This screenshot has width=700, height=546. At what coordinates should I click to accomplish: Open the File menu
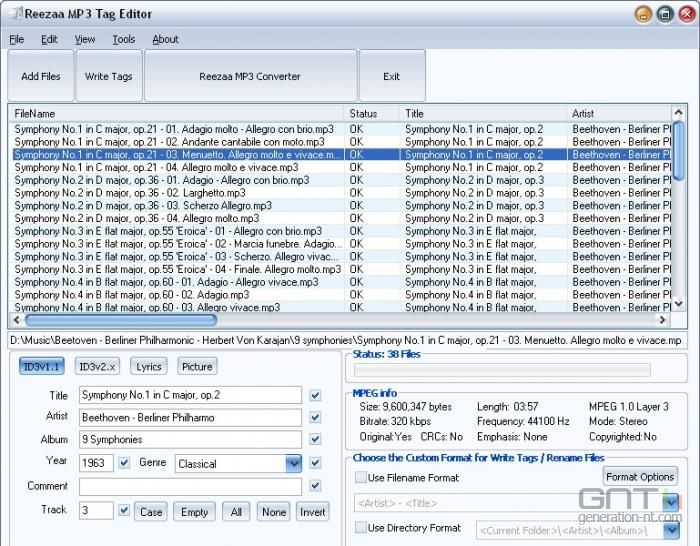click(17, 39)
